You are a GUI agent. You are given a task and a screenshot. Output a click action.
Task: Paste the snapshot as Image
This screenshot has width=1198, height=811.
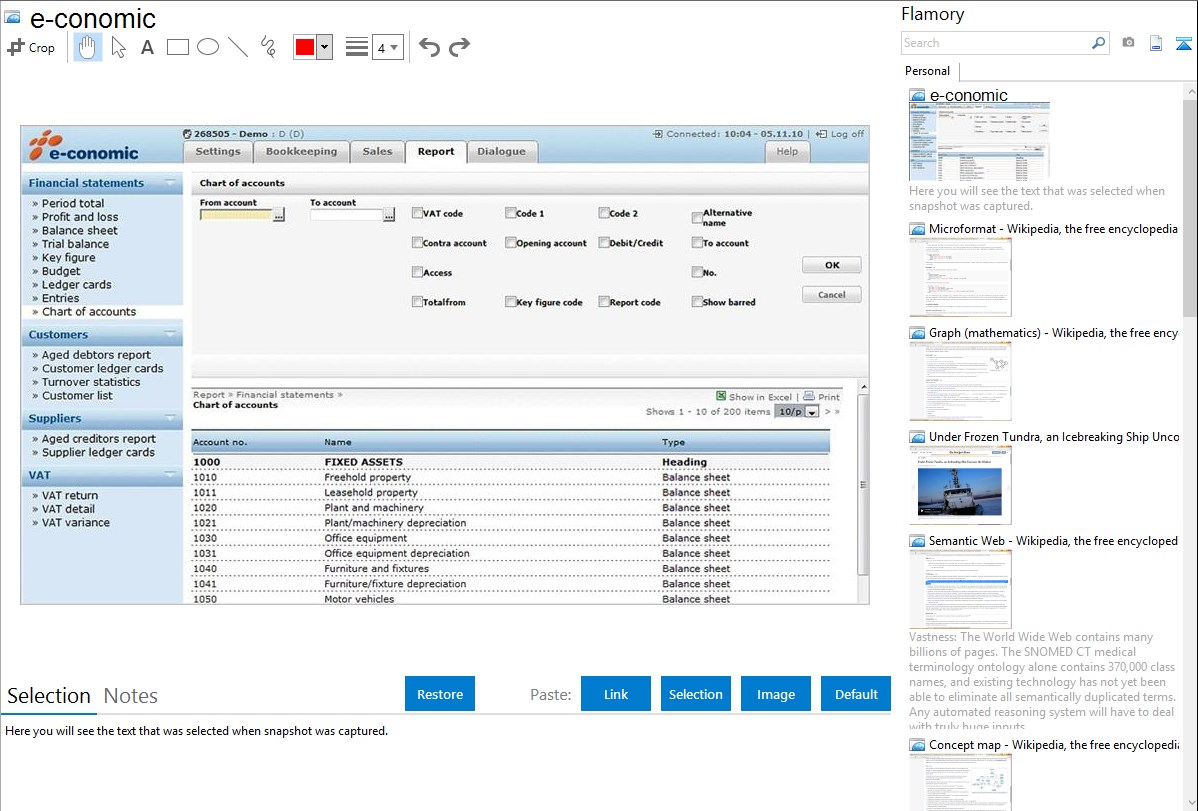click(775, 694)
